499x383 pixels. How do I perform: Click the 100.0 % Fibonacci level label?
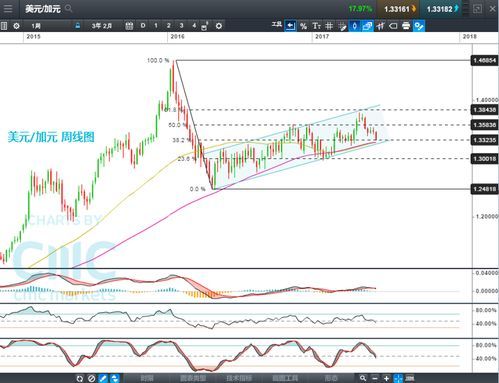click(158, 60)
